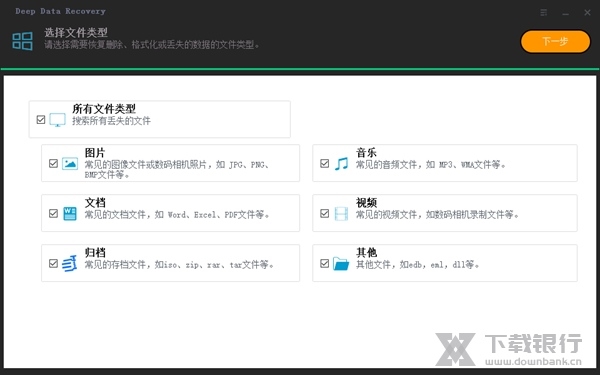Click the archive stack icon in 归档 card
This screenshot has width=600, height=375.
tap(70, 263)
